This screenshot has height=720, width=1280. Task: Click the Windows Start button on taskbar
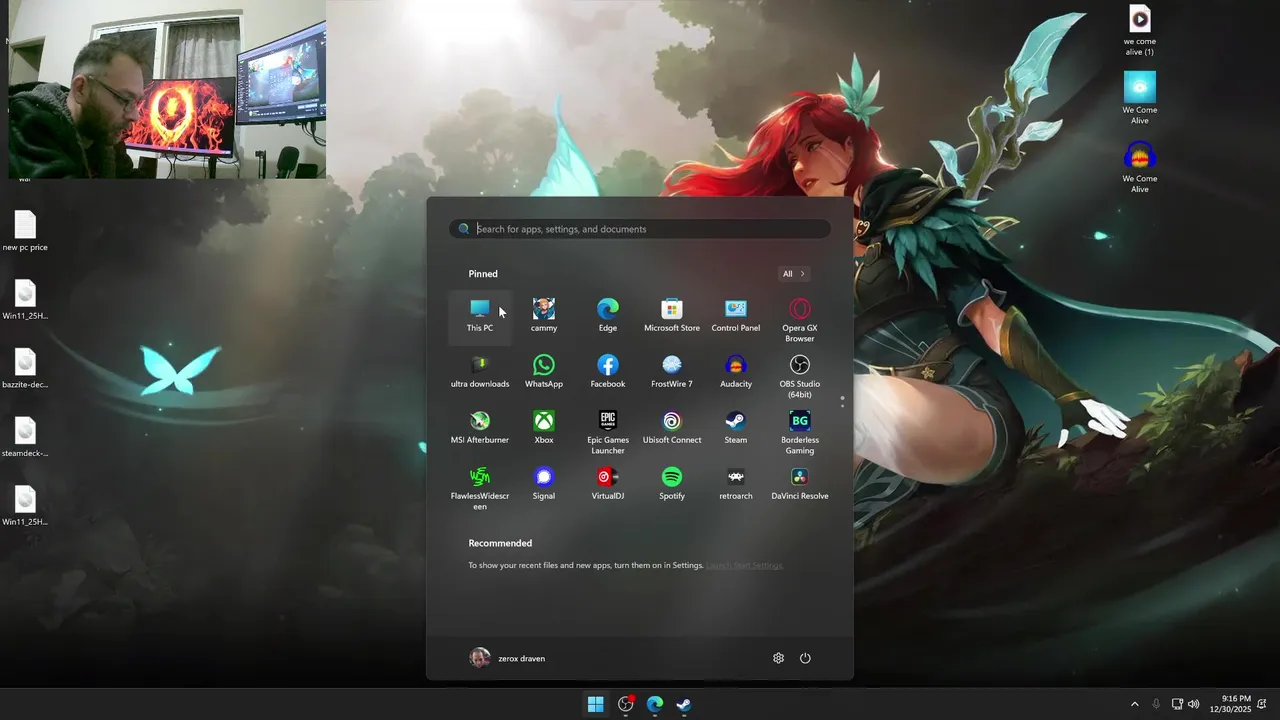596,704
